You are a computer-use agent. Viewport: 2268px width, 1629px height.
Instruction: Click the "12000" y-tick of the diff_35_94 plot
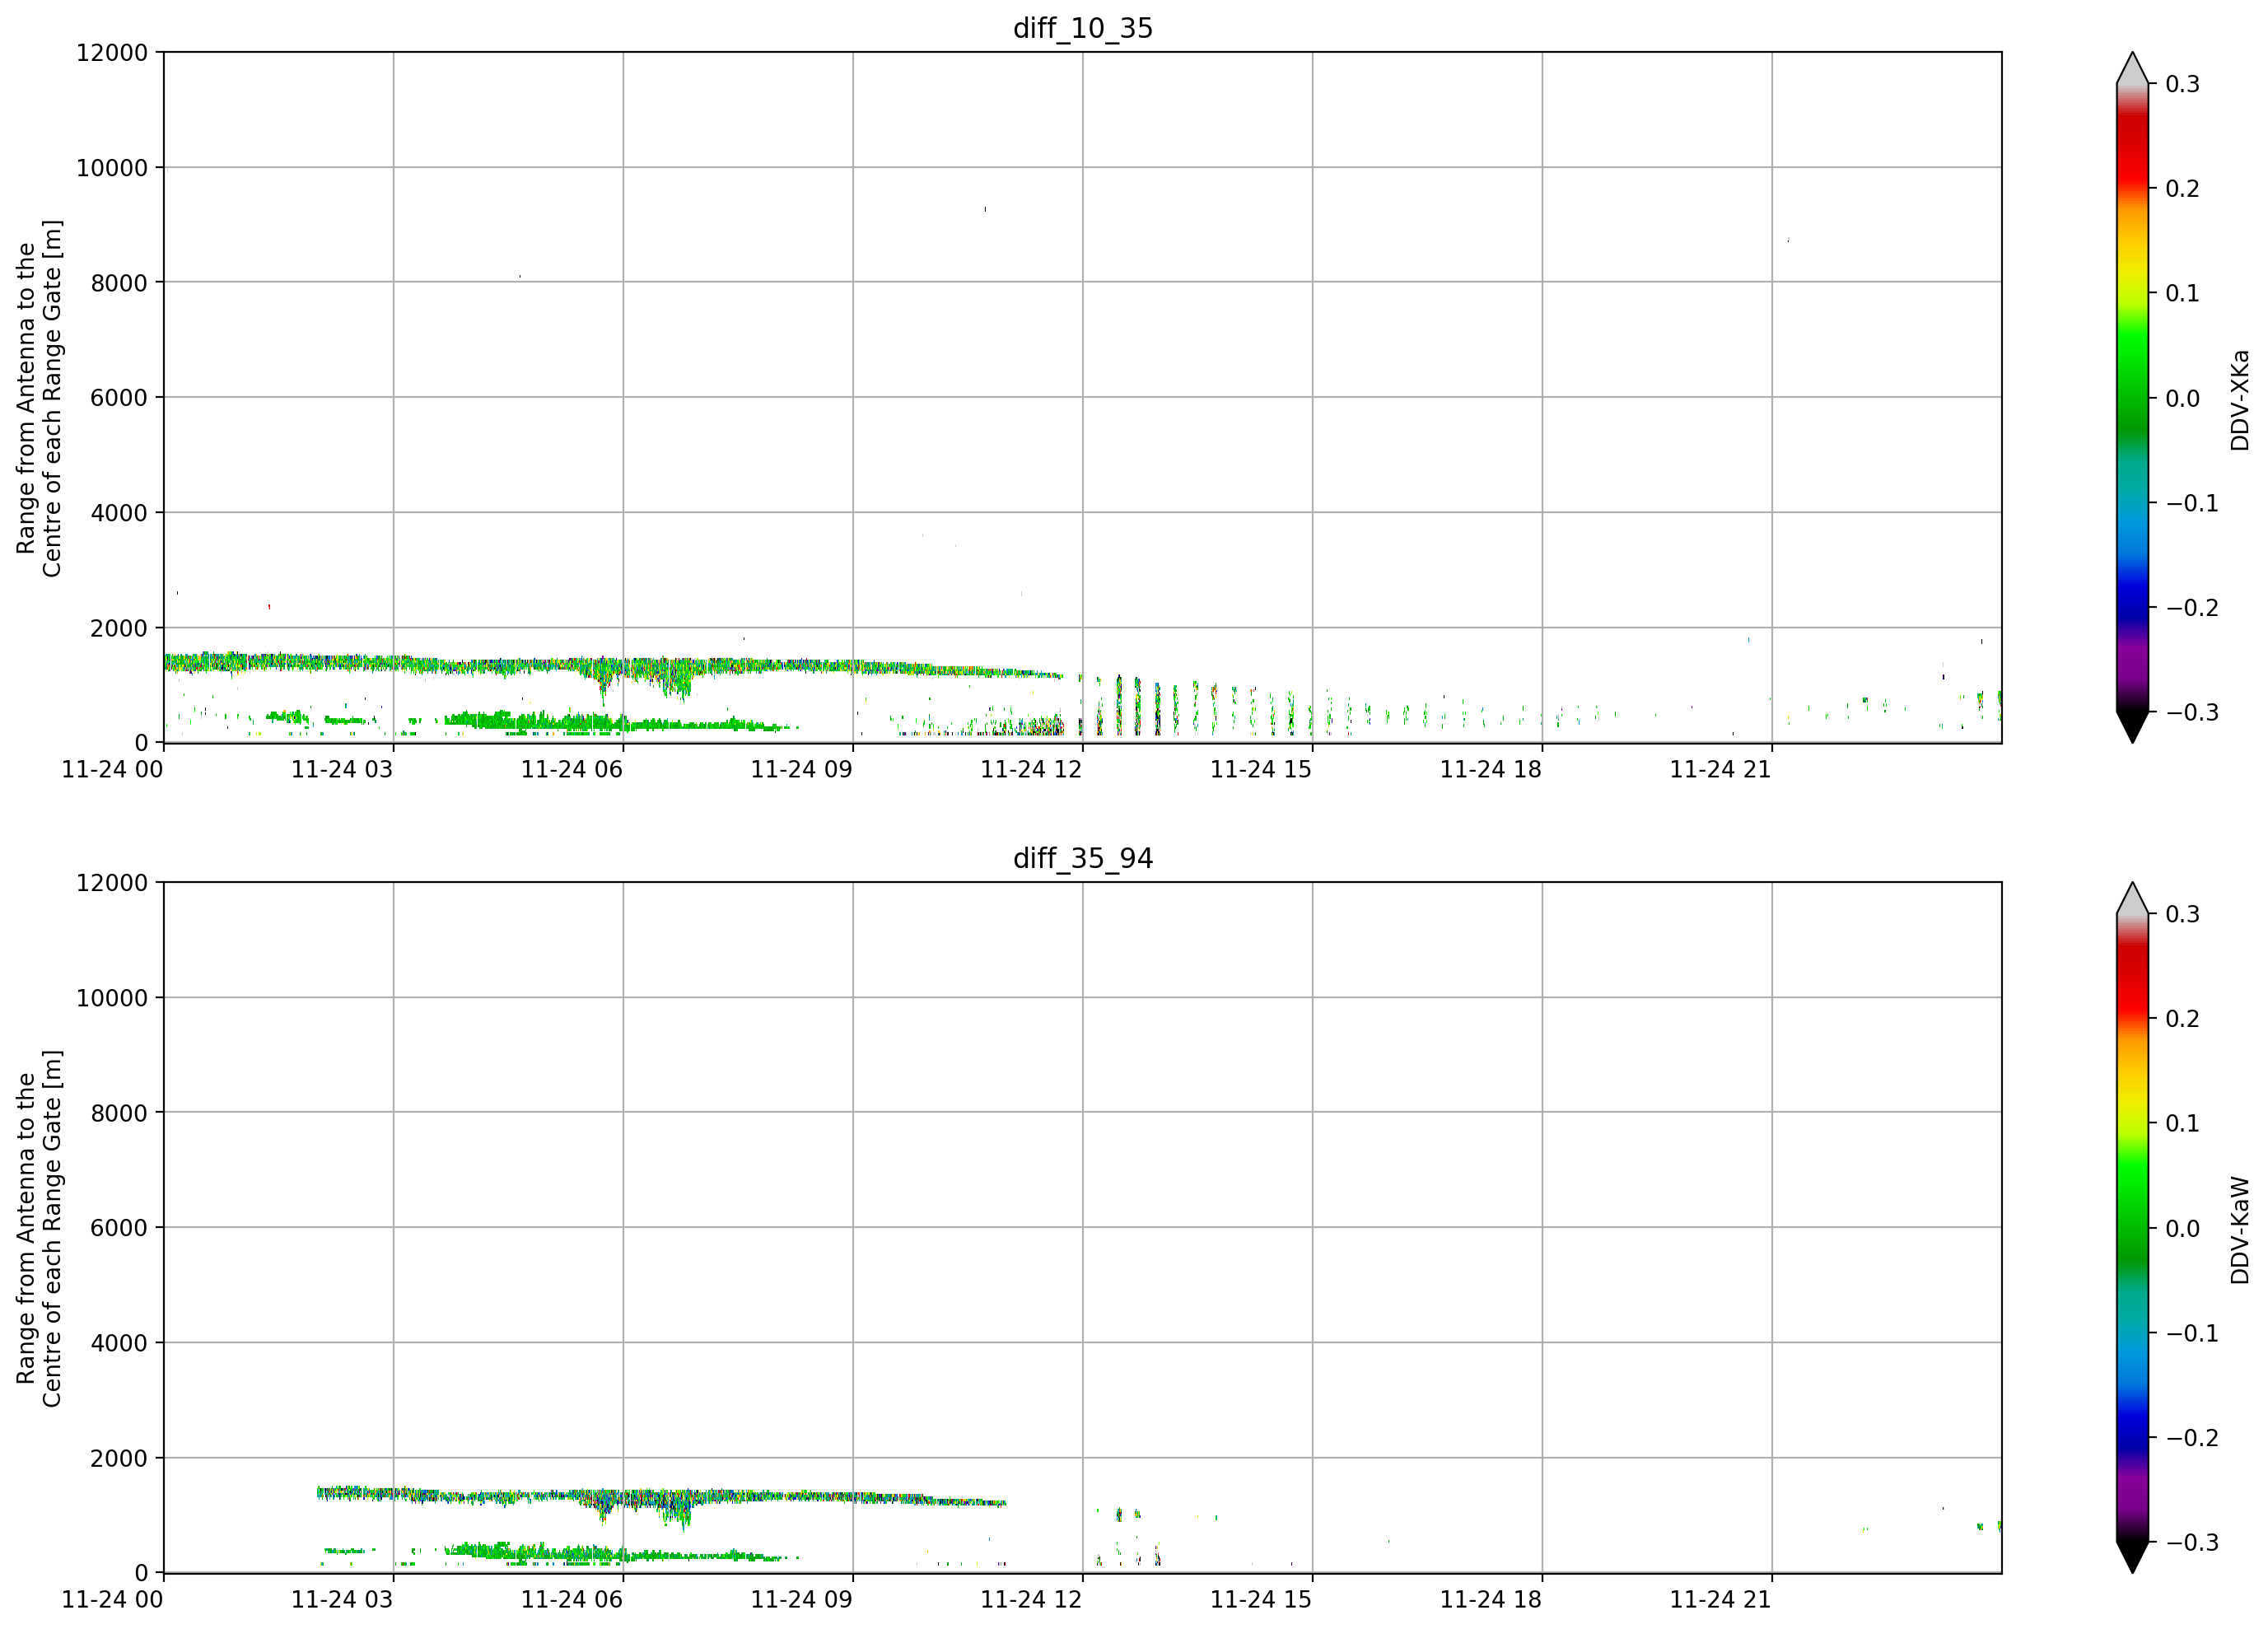click(112, 882)
